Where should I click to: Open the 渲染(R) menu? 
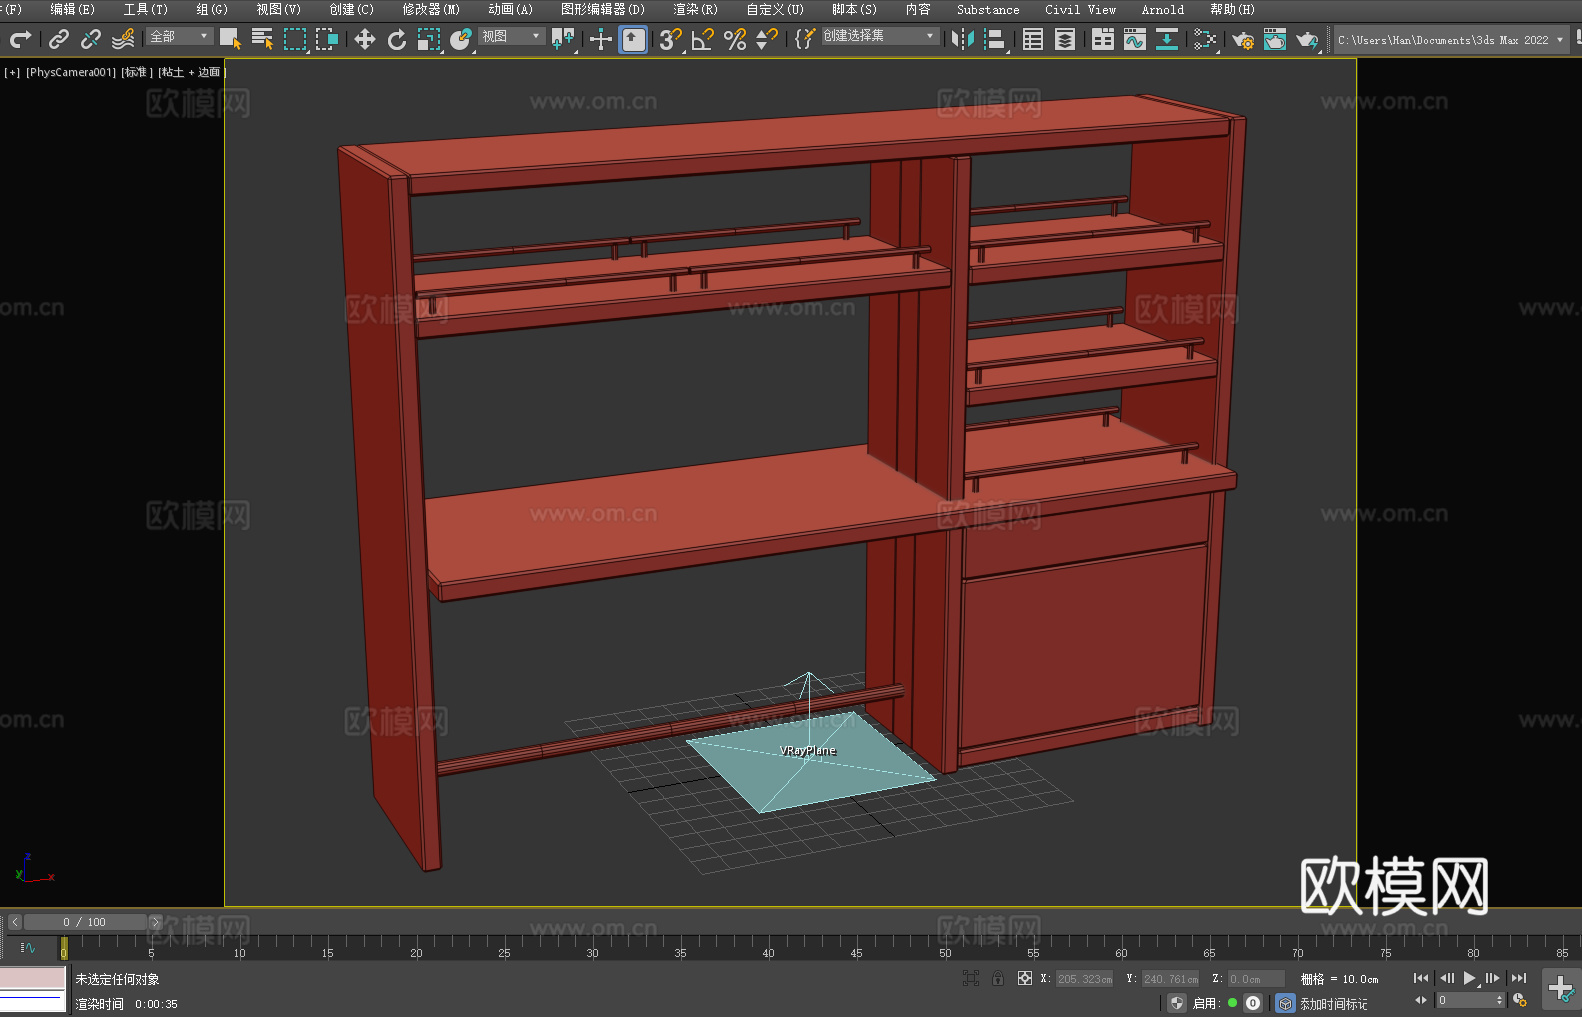pyautogui.click(x=695, y=9)
